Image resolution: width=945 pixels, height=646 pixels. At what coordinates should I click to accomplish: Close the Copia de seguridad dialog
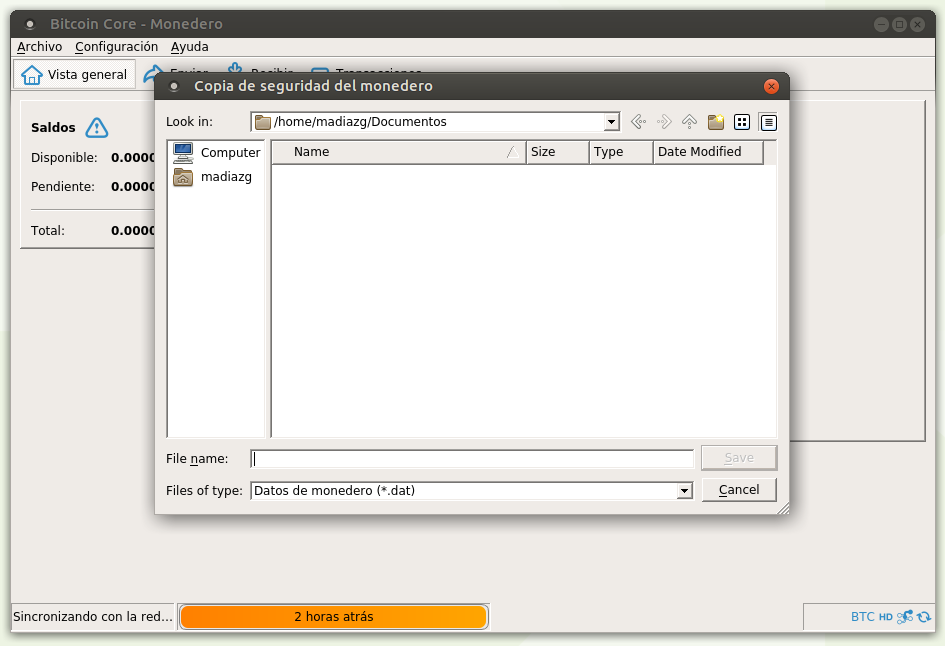pyautogui.click(x=771, y=86)
